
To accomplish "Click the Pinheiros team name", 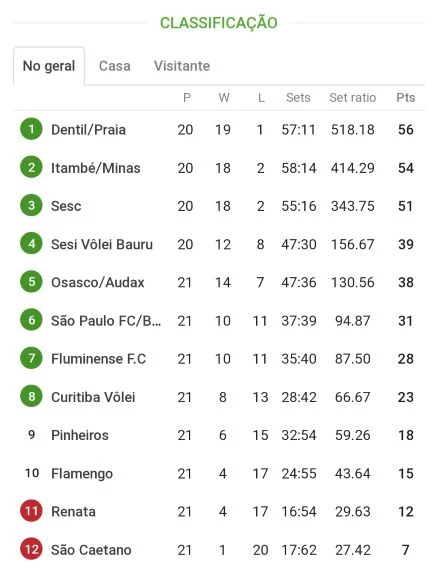I will 80,435.
